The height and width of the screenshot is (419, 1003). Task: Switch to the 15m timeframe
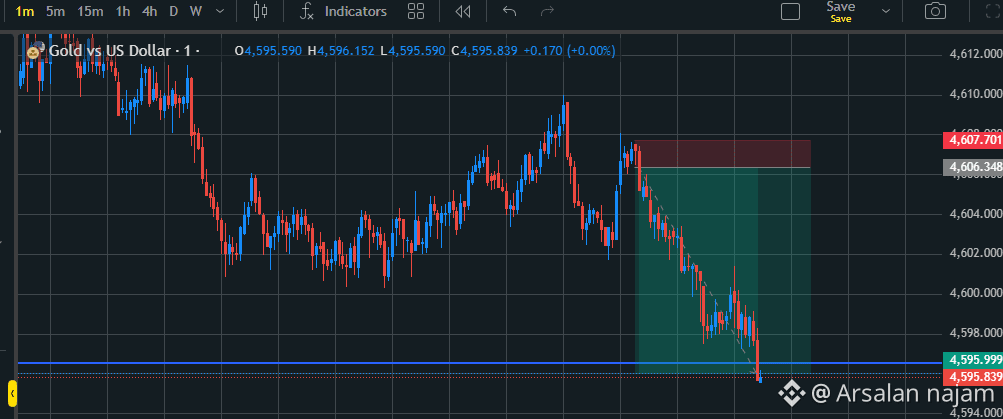point(90,11)
